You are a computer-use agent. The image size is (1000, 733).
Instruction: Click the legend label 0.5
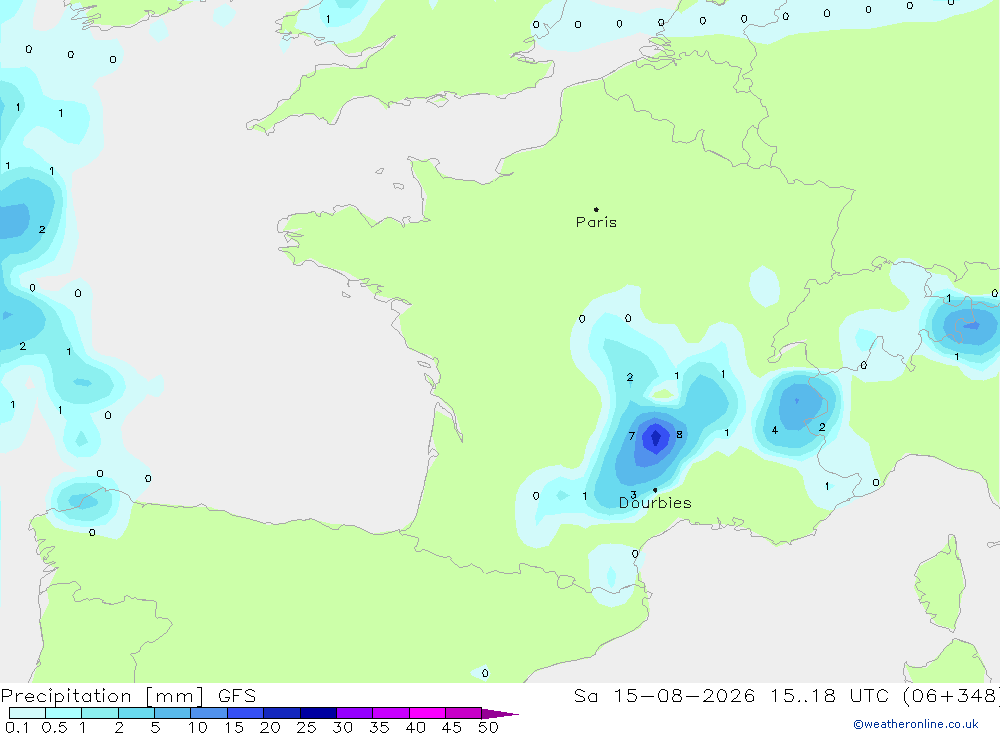coord(54,727)
